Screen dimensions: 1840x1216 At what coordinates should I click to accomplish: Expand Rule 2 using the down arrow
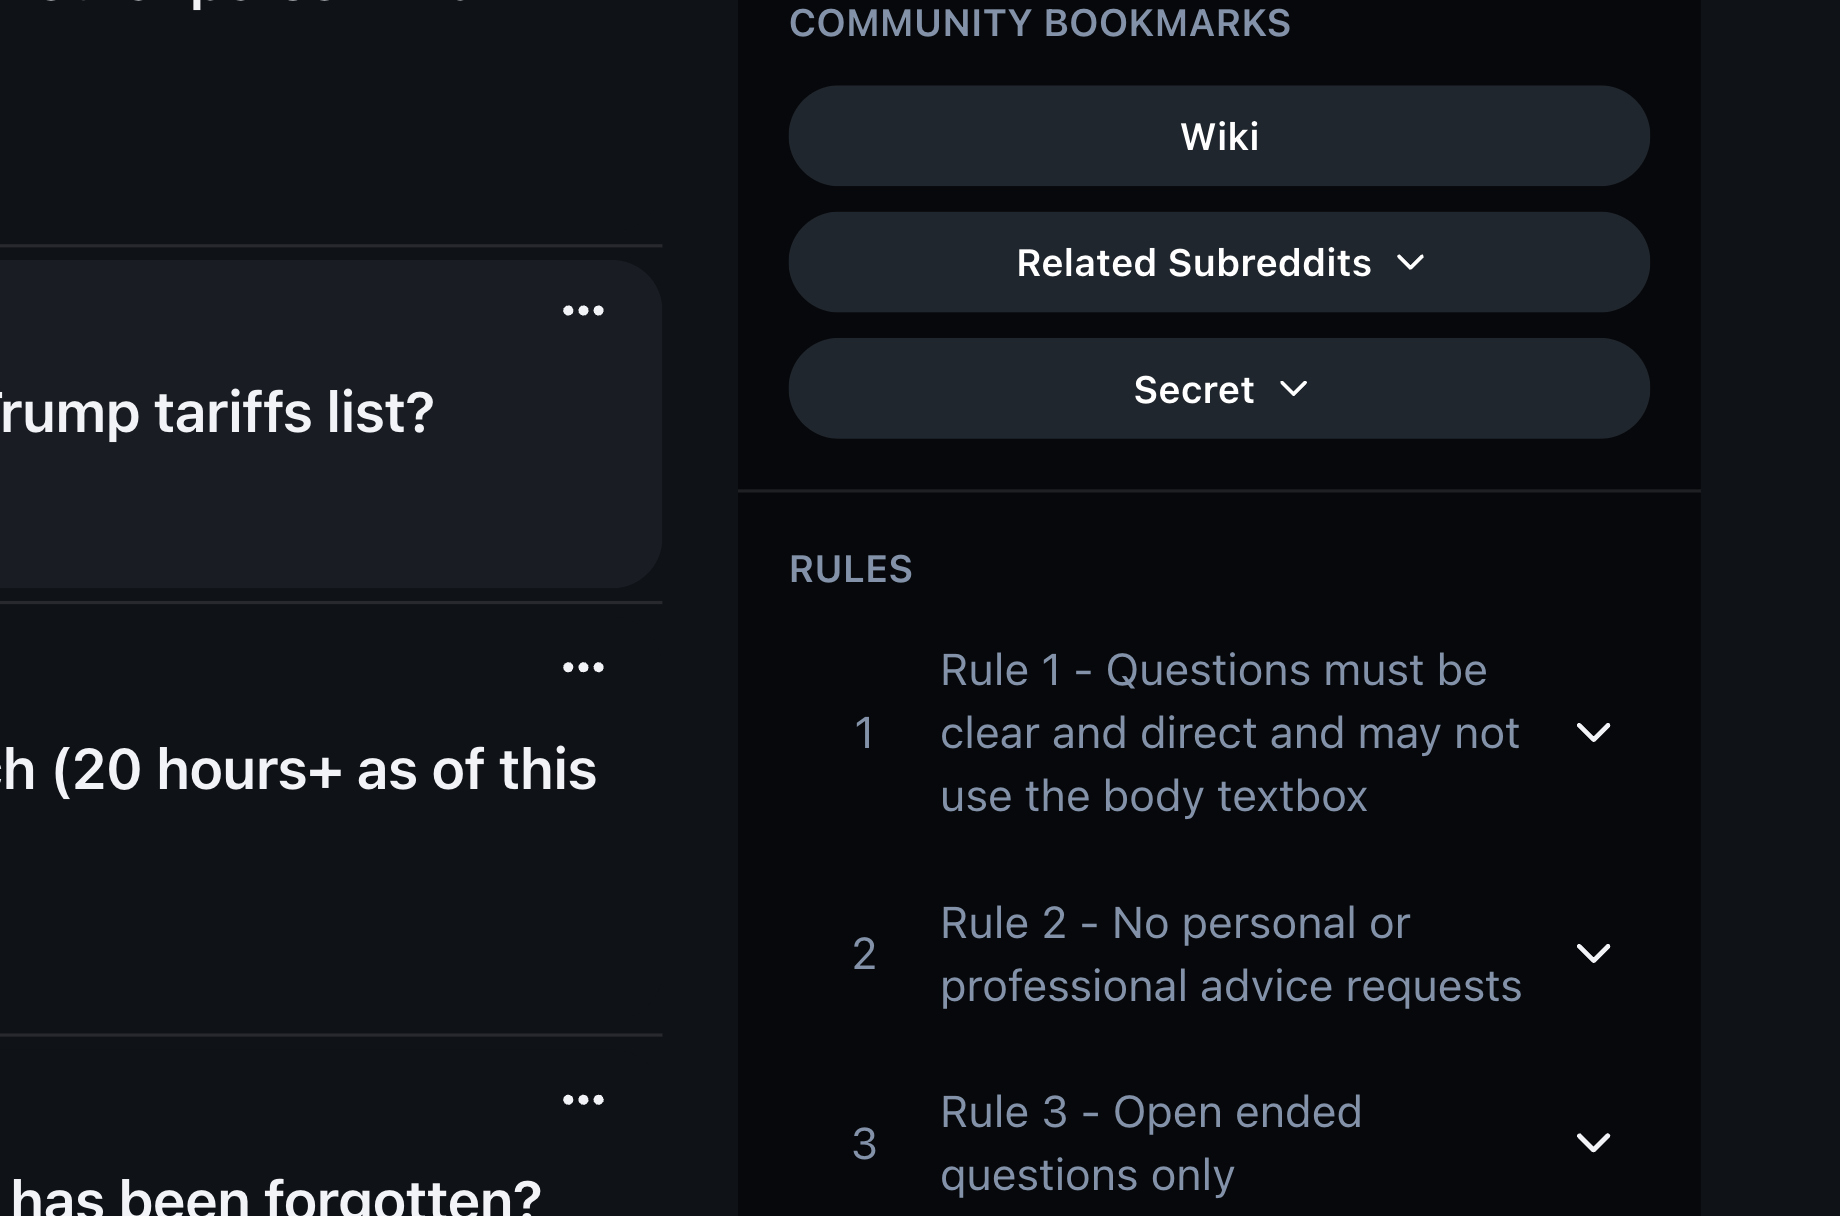point(1593,953)
